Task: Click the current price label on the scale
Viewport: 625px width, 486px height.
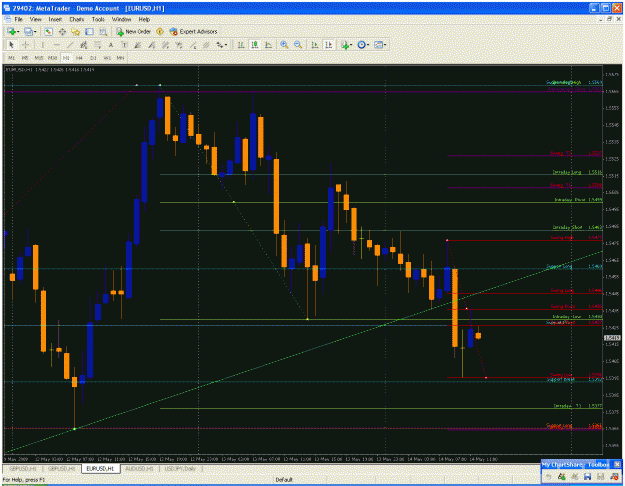Action: (613, 338)
